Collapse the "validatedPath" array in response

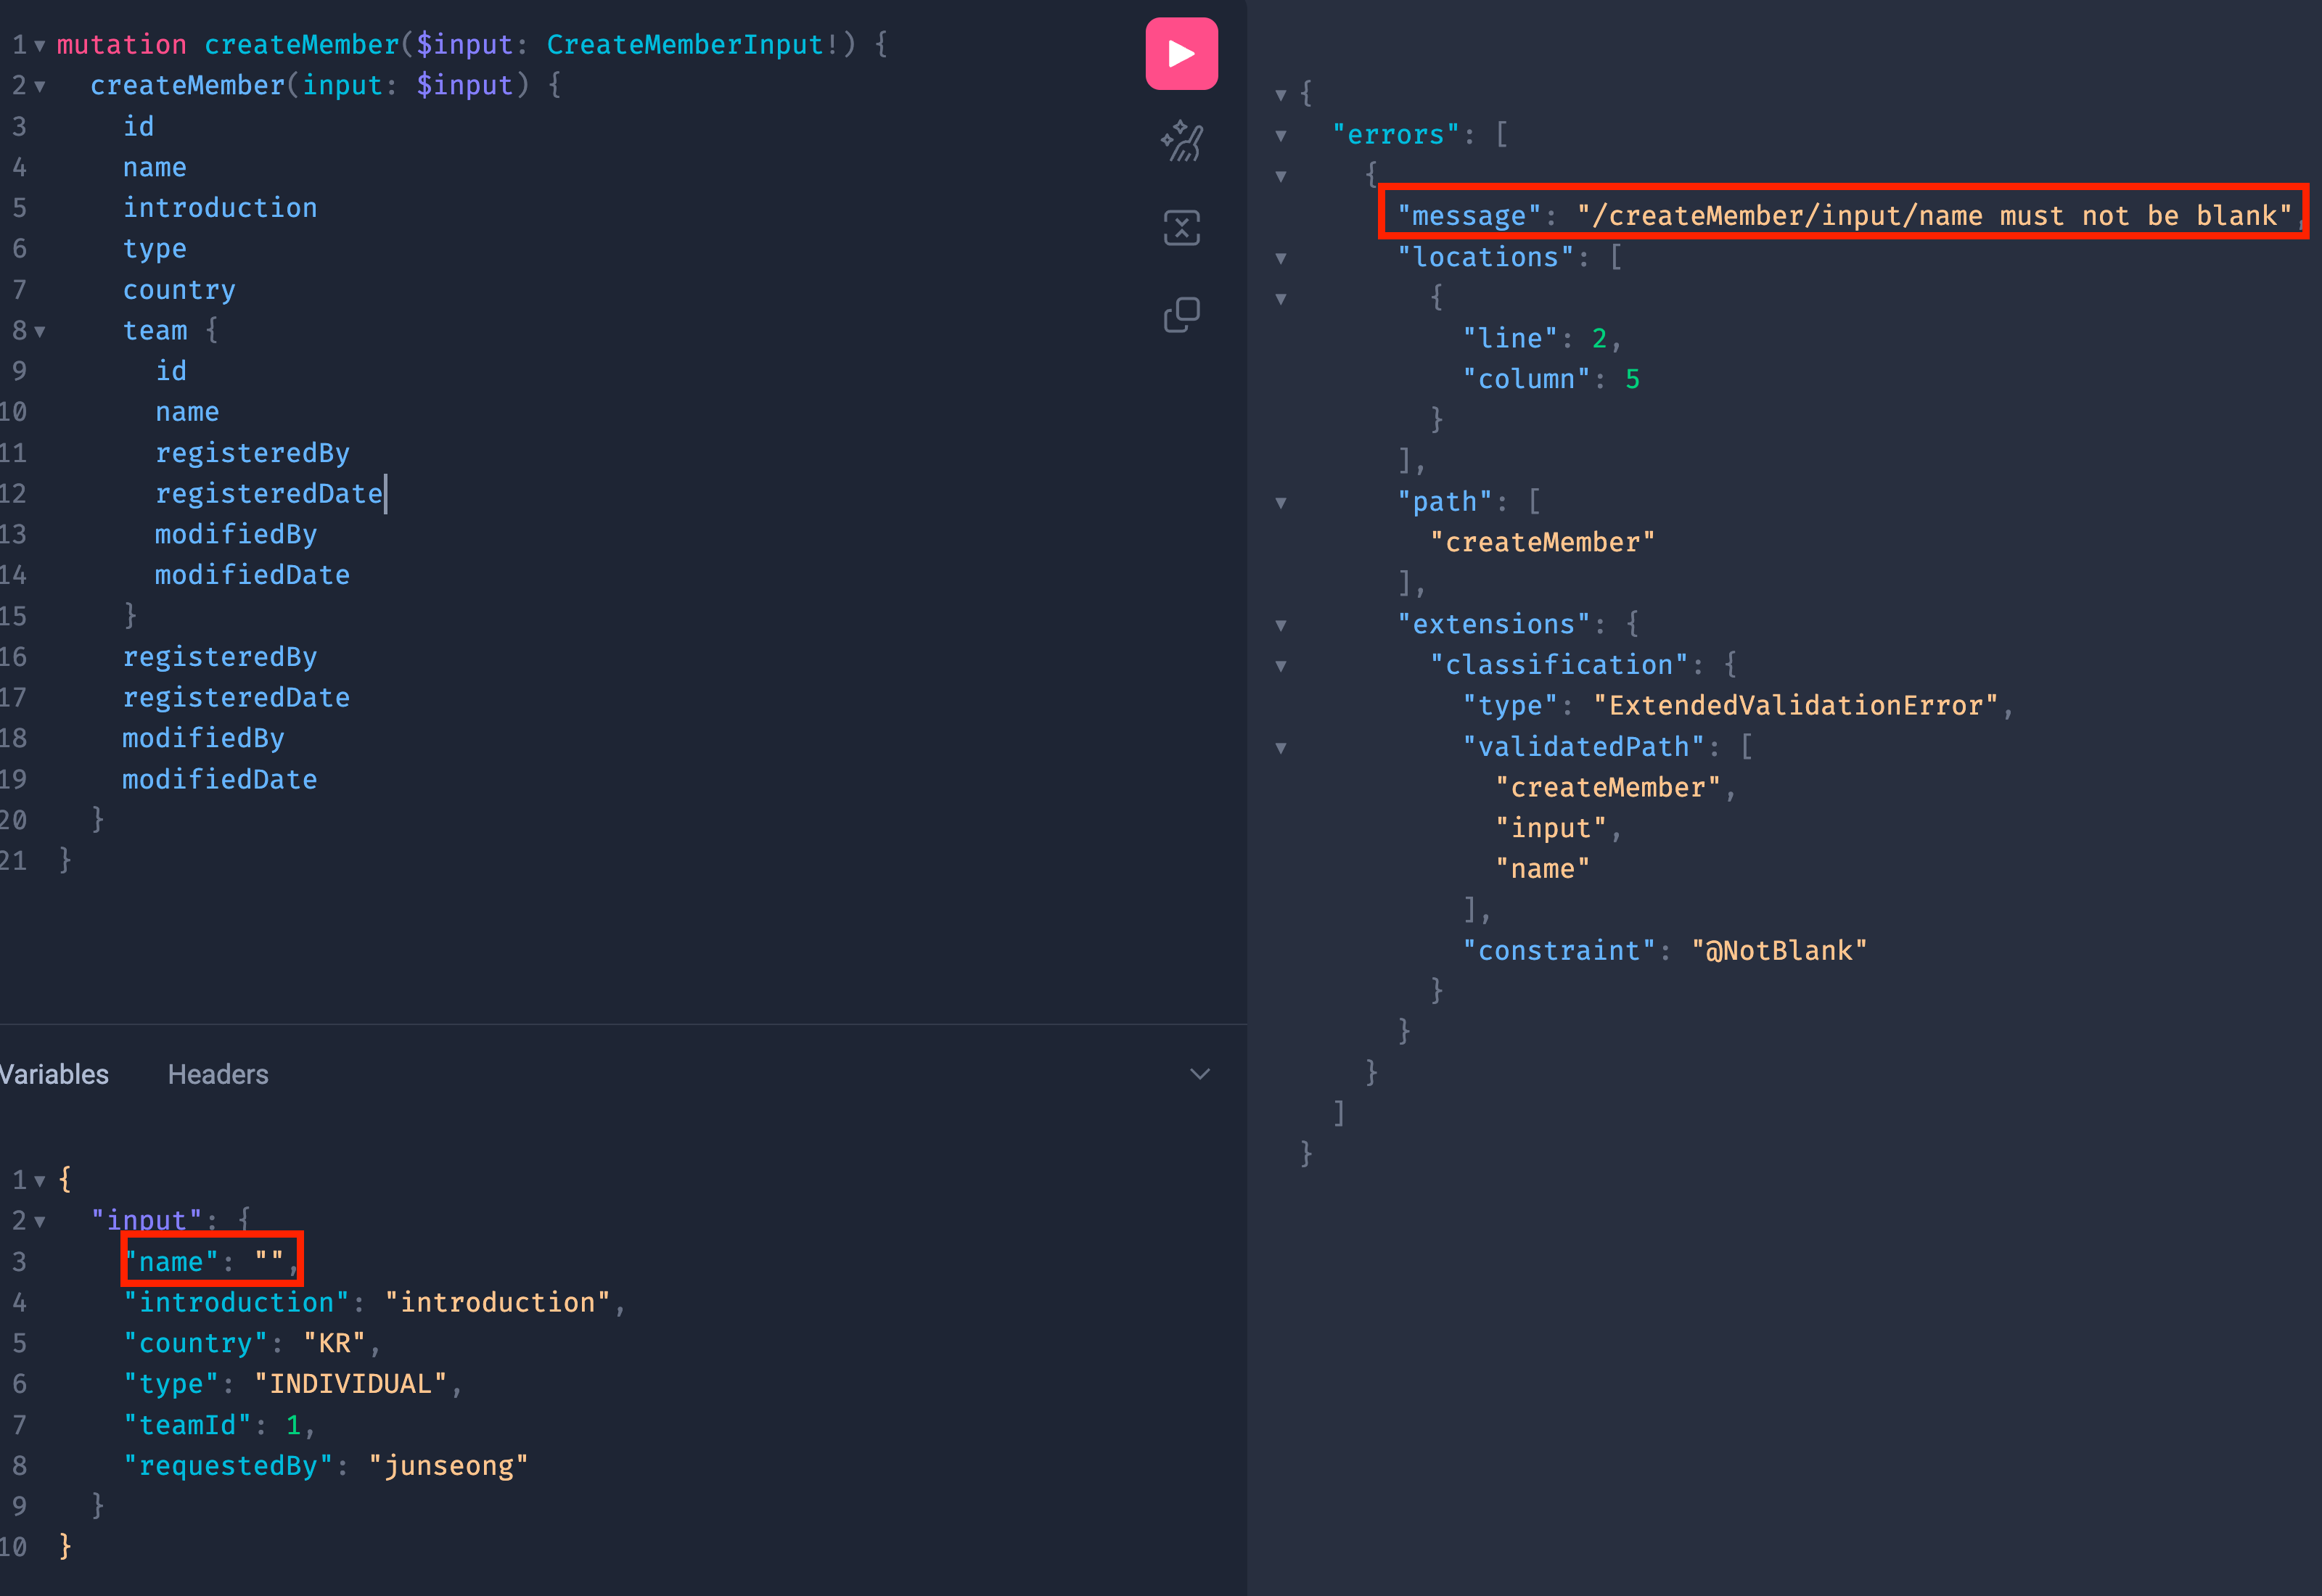tap(1280, 747)
